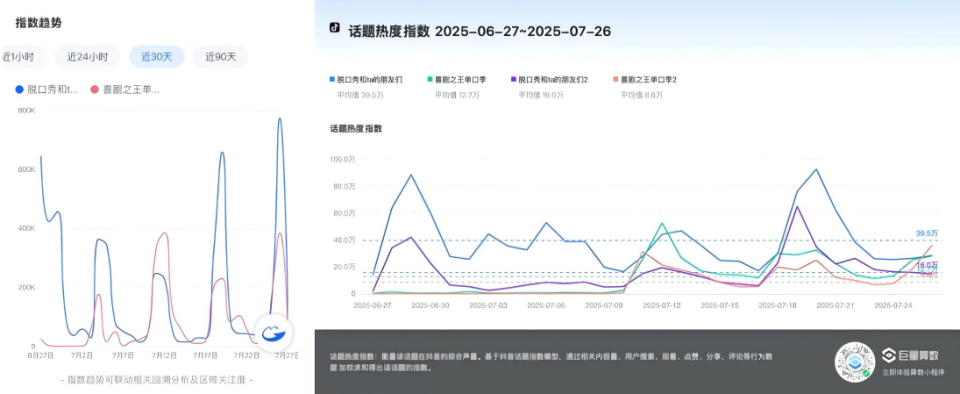Click the 100.0万 y-axis label
This screenshot has width=960, height=394.
click(x=342, y=159)
